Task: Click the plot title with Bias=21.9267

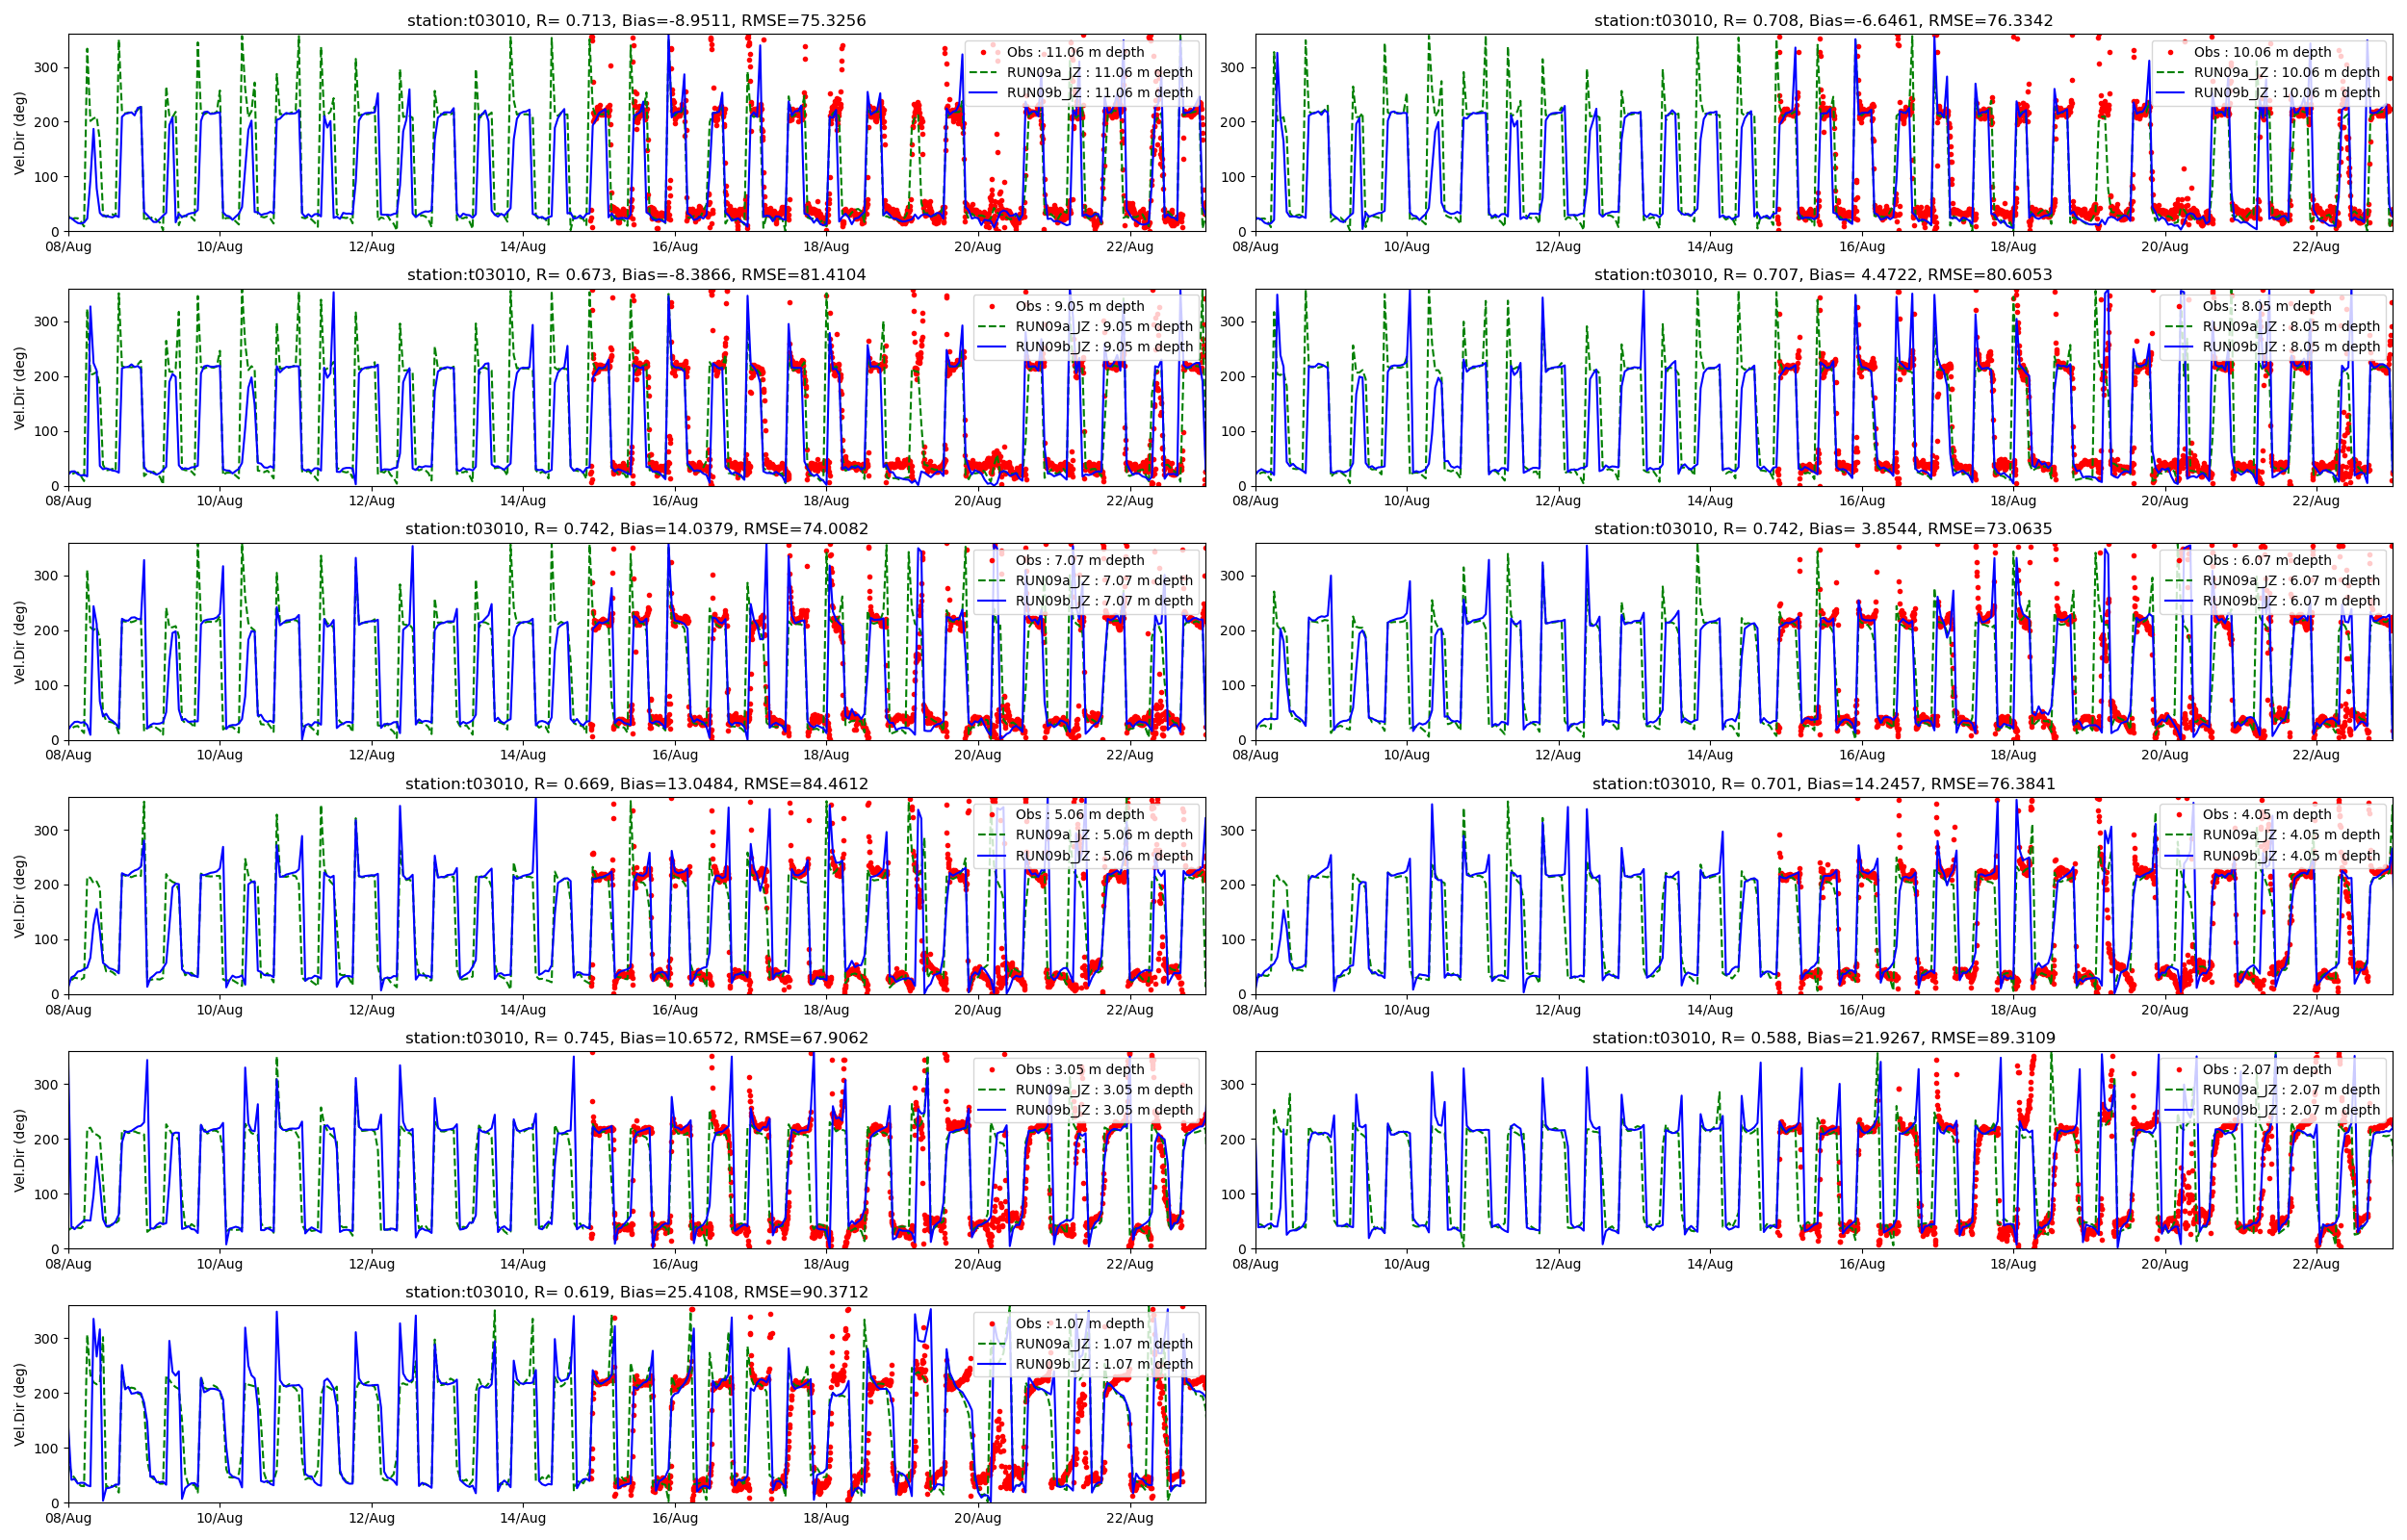Action: click(1823, 1038)
